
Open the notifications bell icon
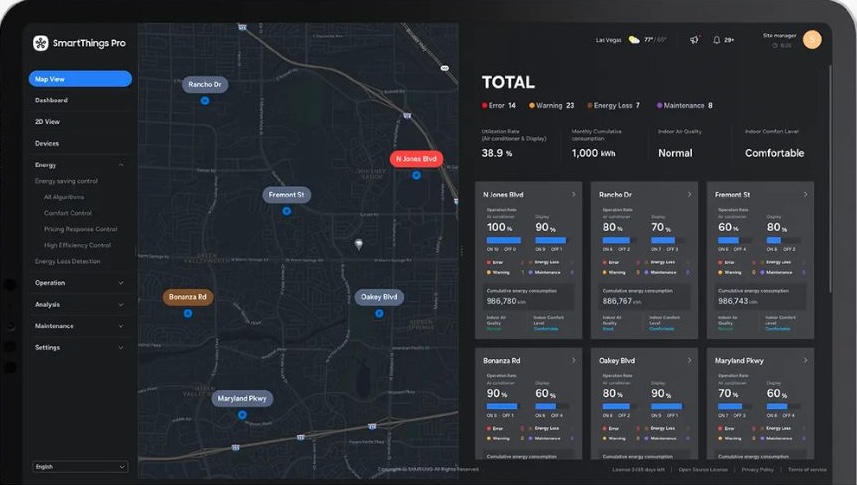tap(717, 40)
